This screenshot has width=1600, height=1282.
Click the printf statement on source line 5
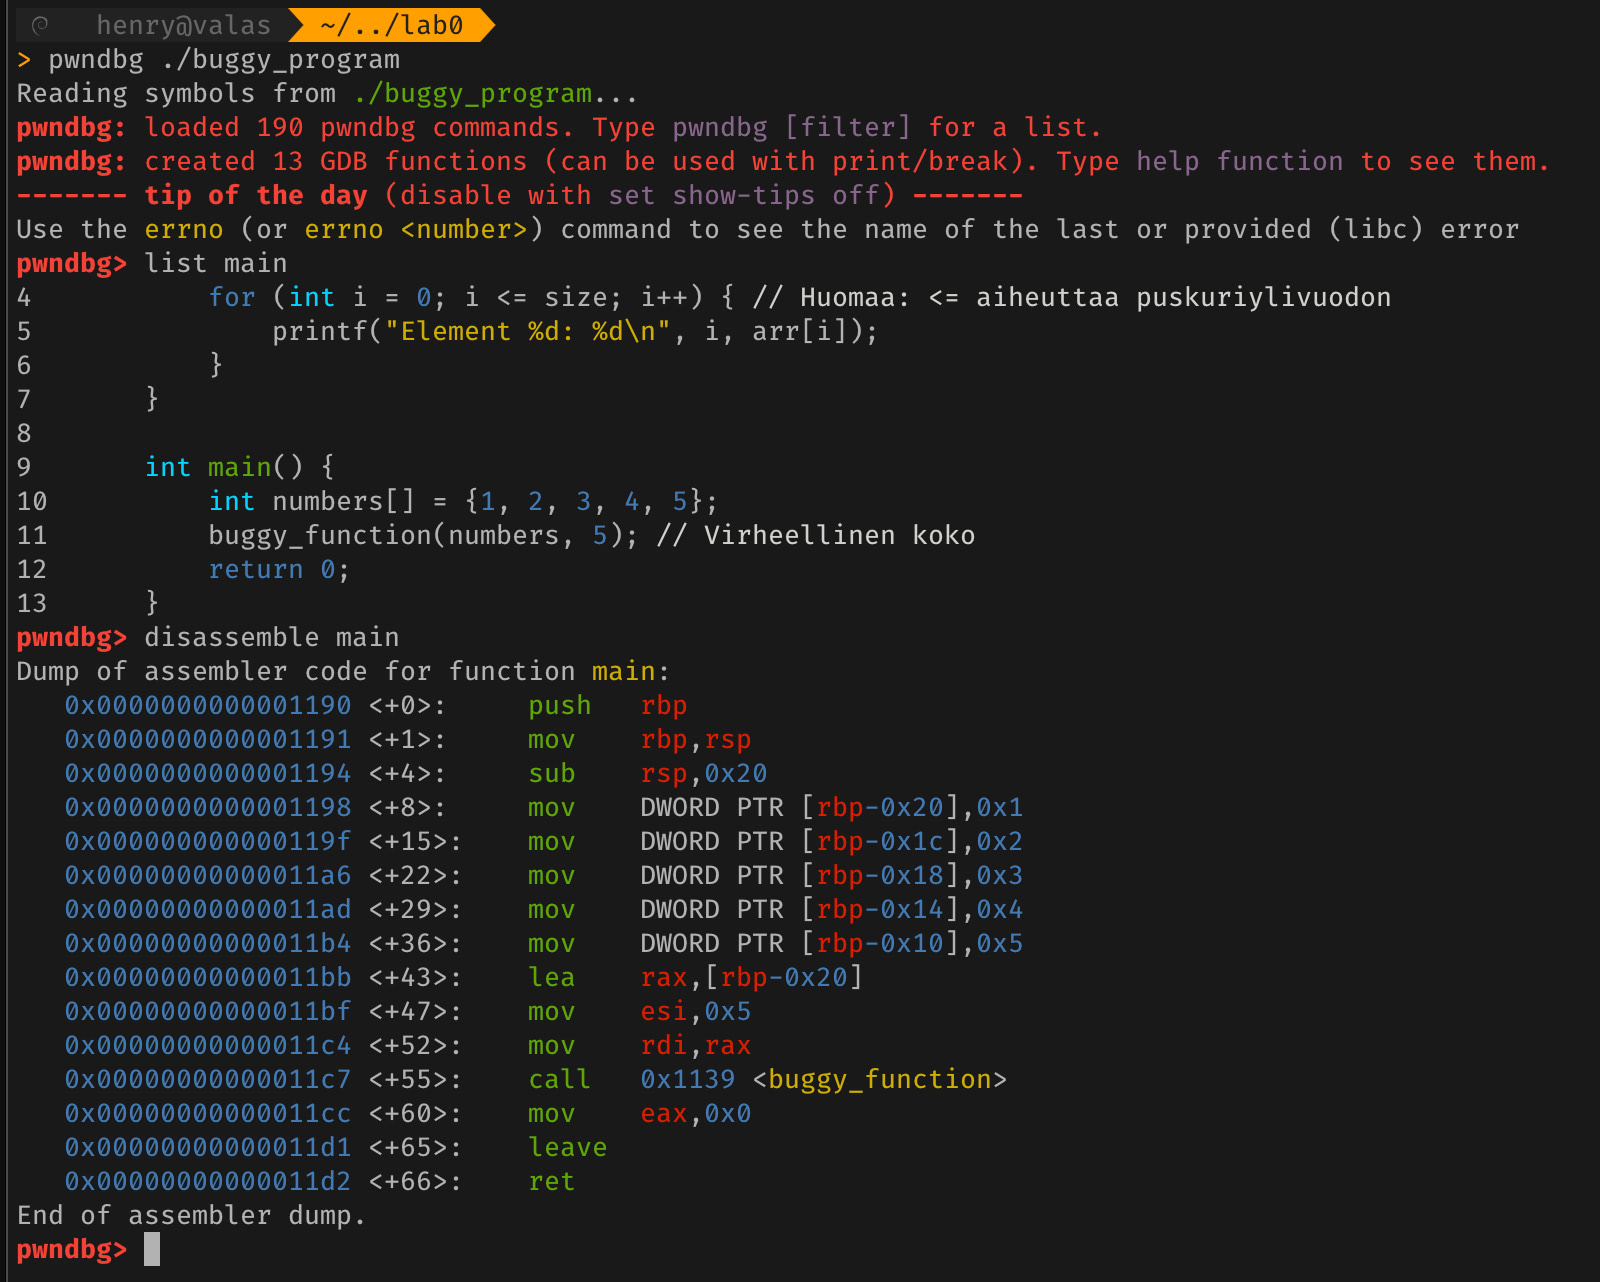574,332
